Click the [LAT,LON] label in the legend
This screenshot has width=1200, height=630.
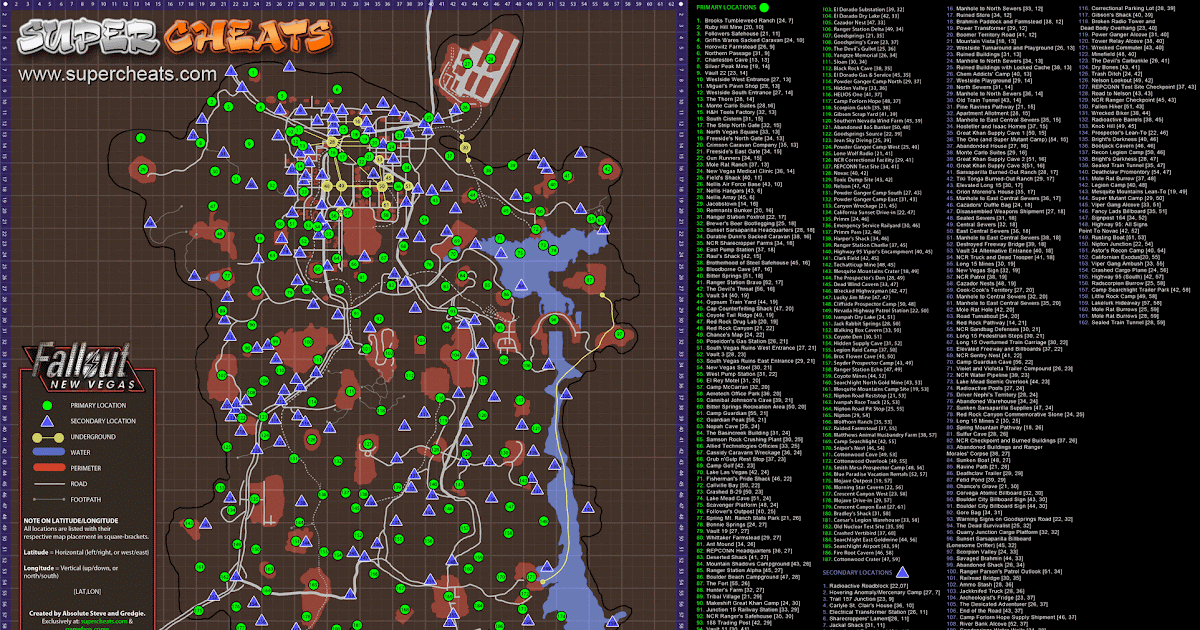coord(85,593)
